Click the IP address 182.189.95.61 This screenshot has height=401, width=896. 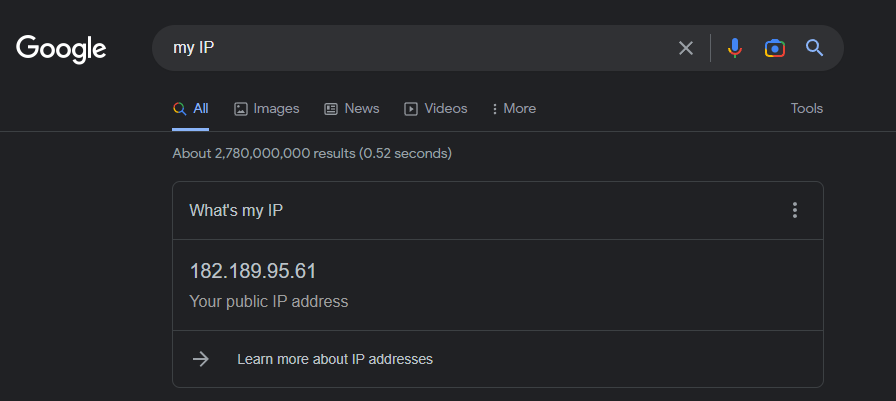pos(253,271)
